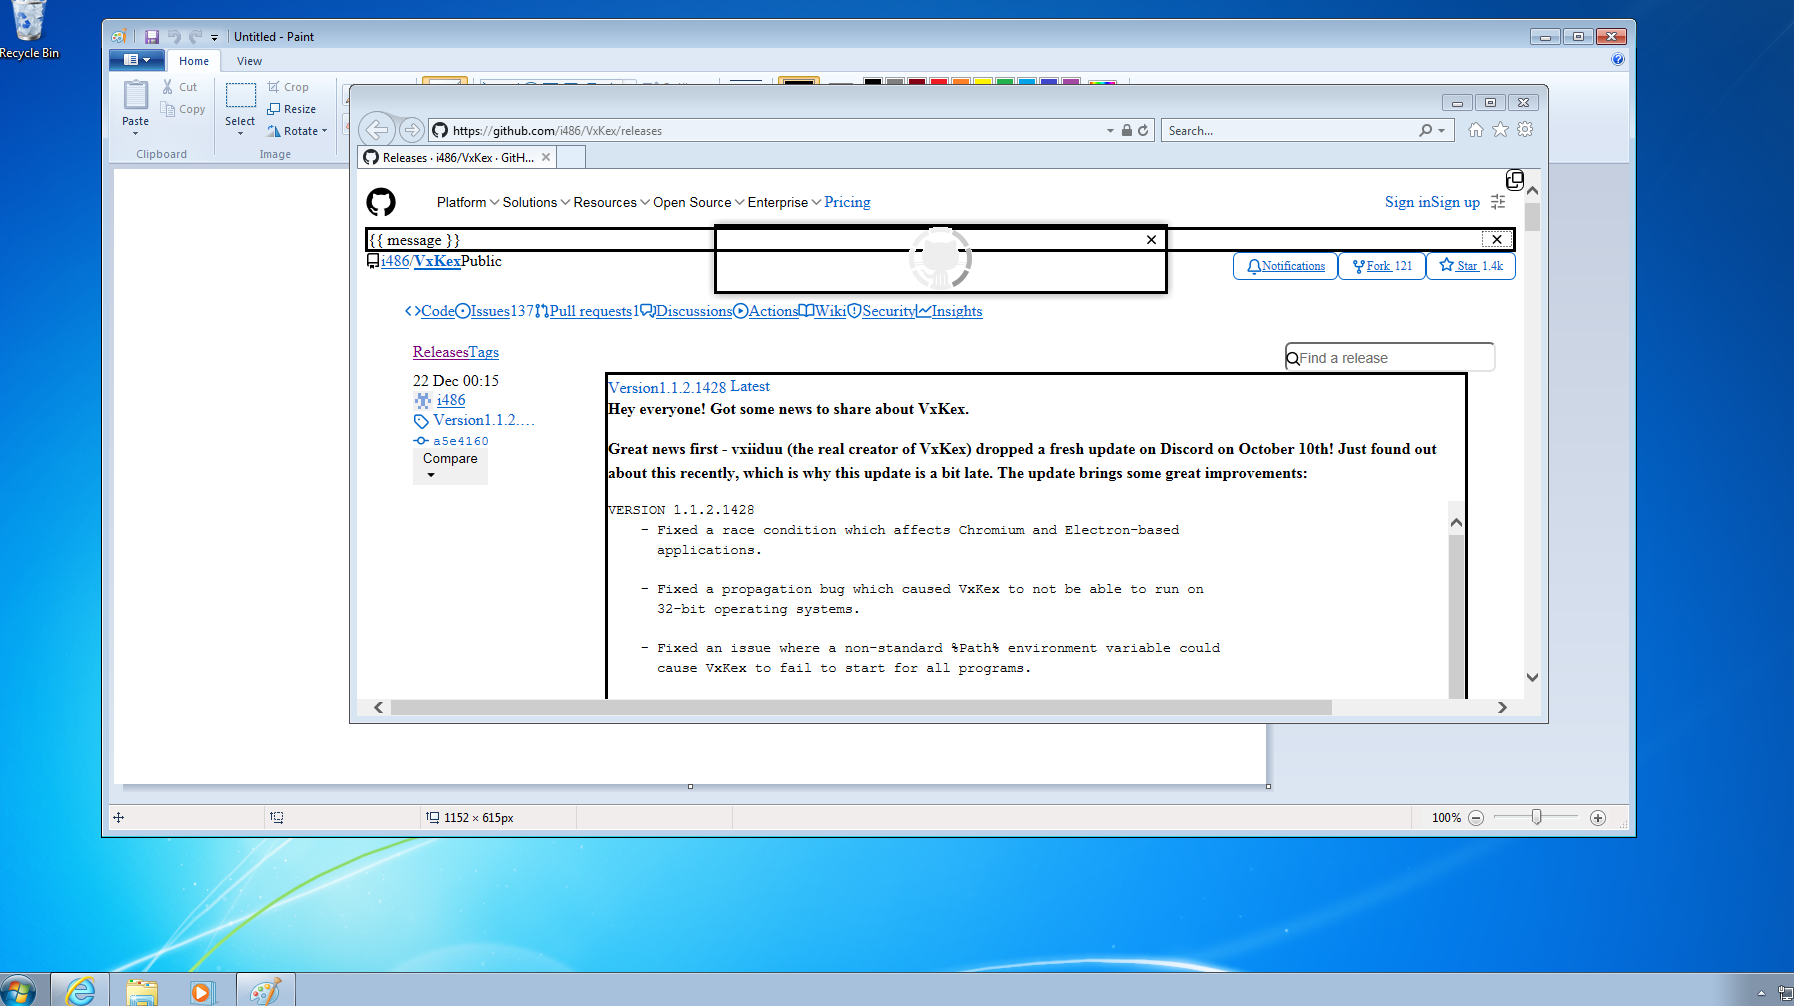Expand the Solutions menu on GitHub
This screenshot has height=1006, width=1794.
tap(536, 202)
